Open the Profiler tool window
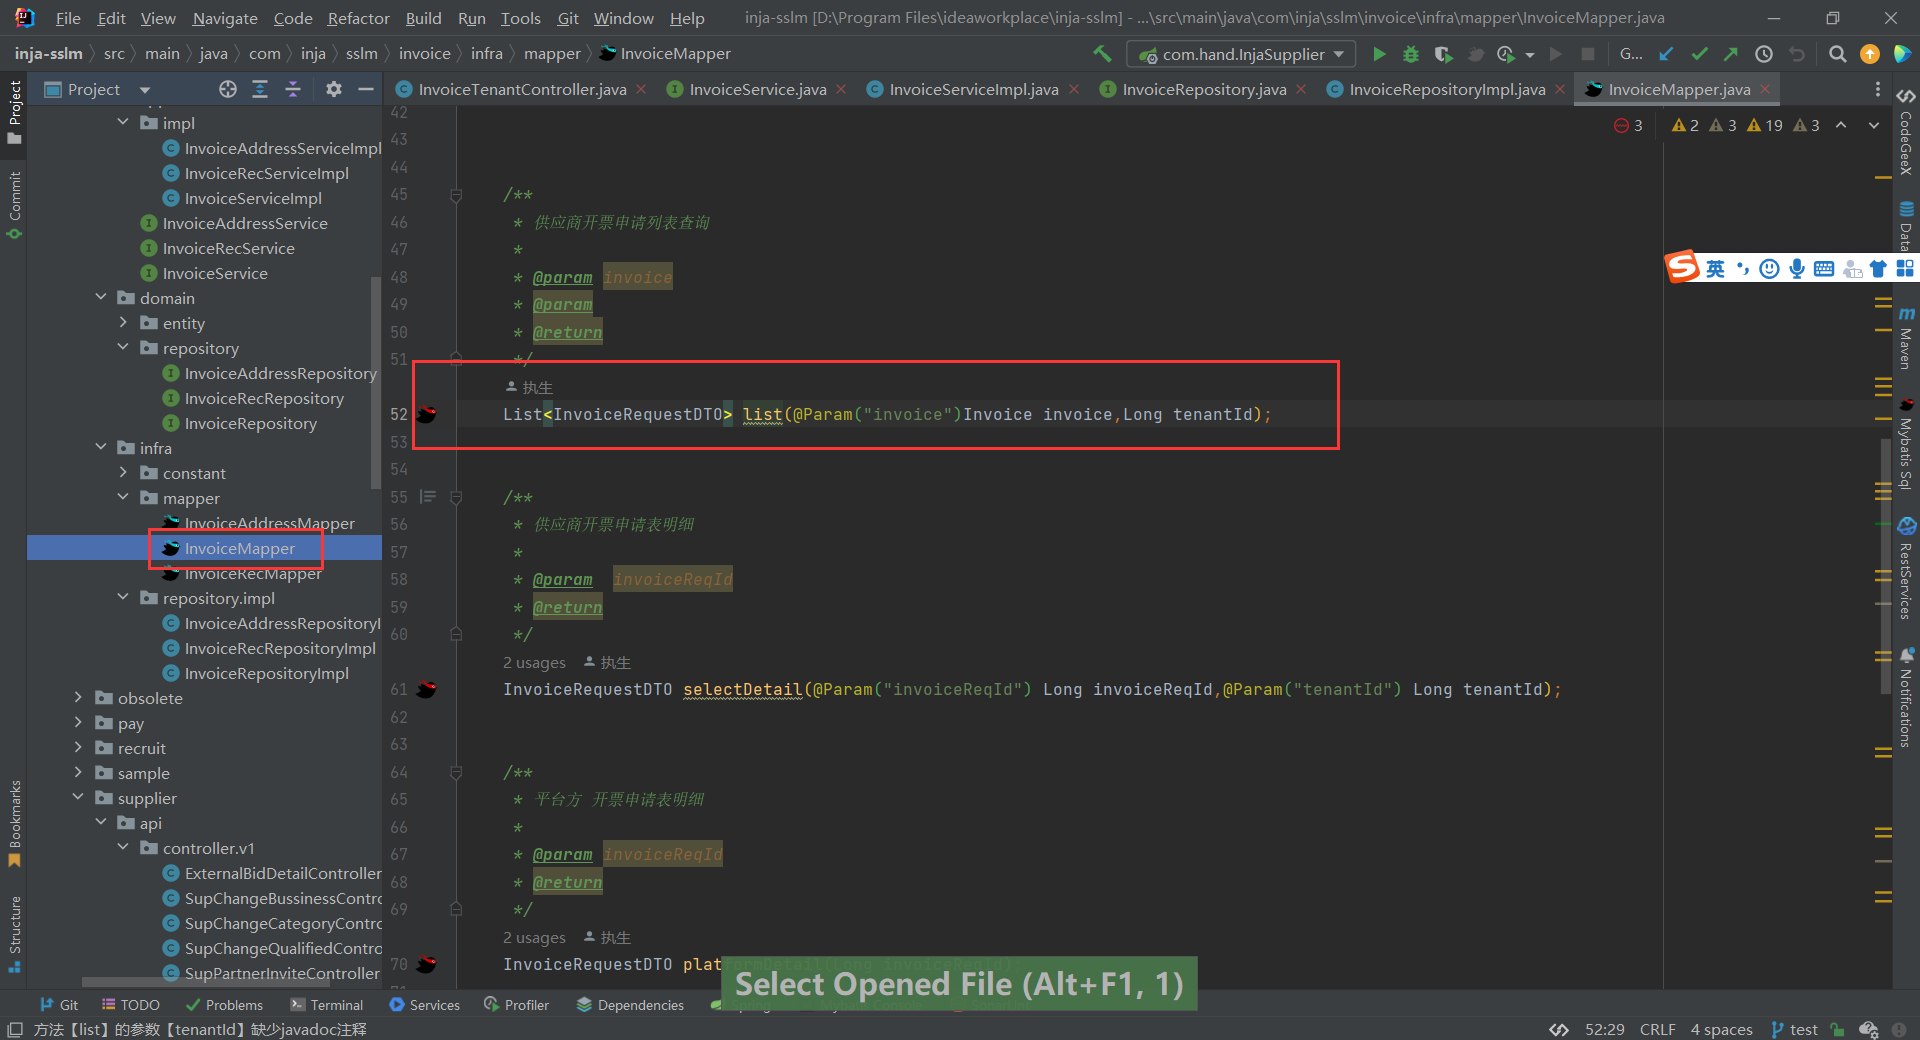The image size is (1920, 1040). (517, 1004)
